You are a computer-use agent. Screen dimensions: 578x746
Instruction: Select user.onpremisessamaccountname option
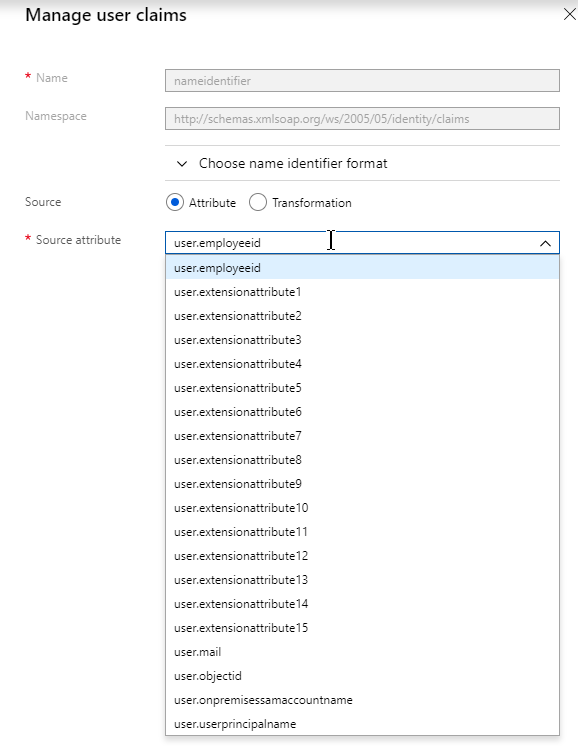click(x=362, y=700)
